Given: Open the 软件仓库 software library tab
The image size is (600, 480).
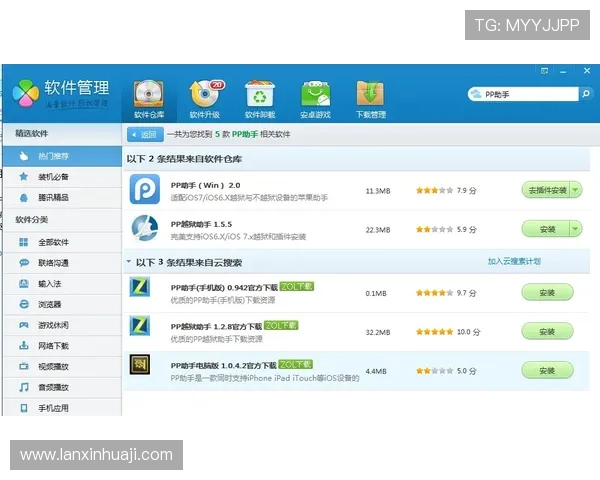Looking at the screenshot, I should [x=149, y=99].
